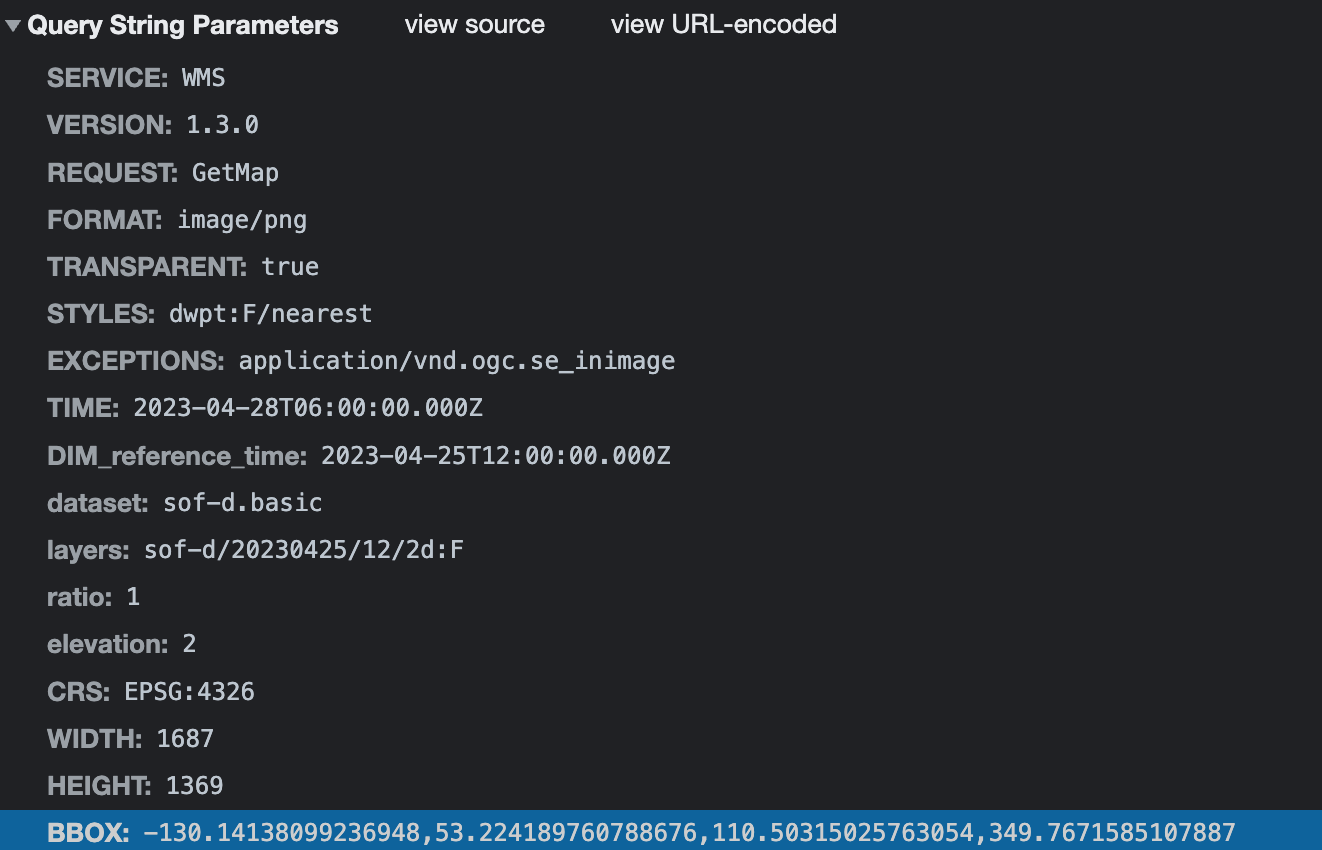This screenshot has height=850, width=1322.
Task: Select the SERVICE parameter value WMS
Action: click(x=203, y=77)
